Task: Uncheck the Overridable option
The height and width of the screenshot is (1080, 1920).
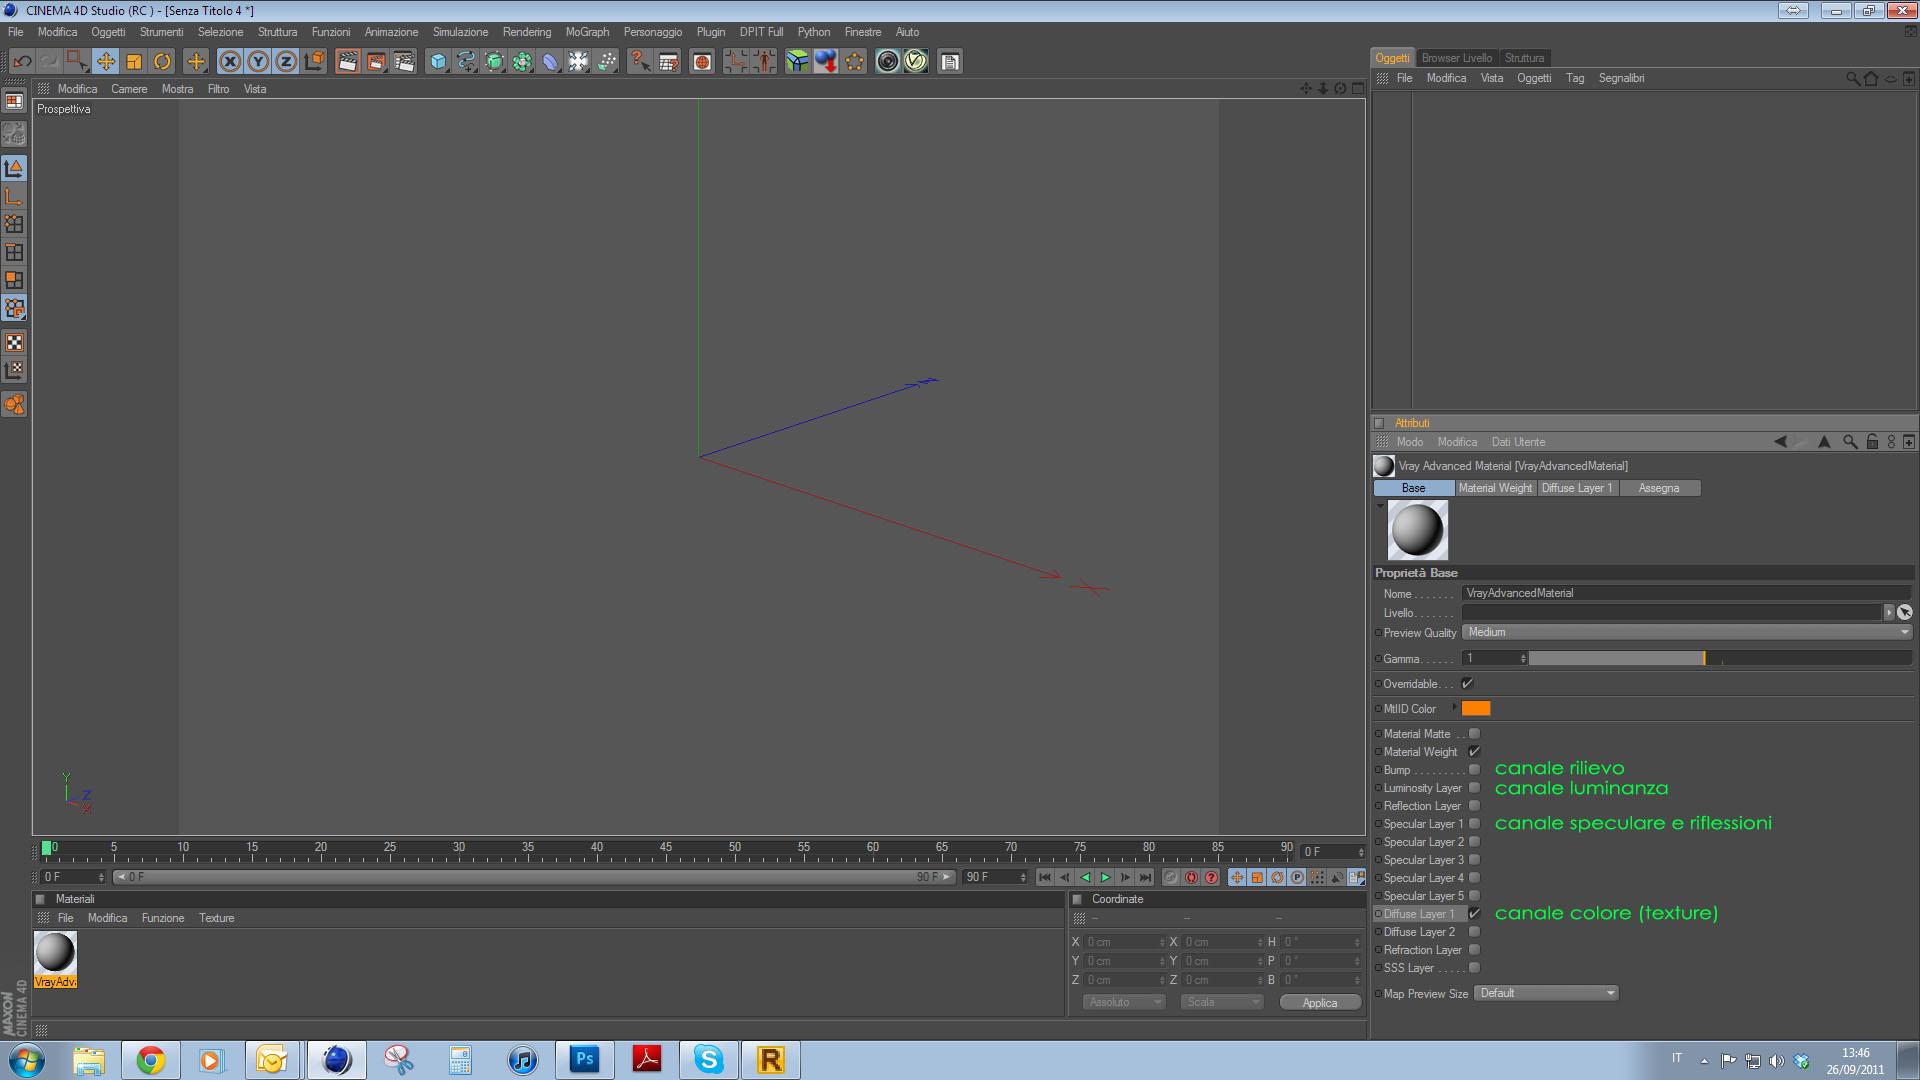Action: pyautogui.click(x=1467, y=684)
